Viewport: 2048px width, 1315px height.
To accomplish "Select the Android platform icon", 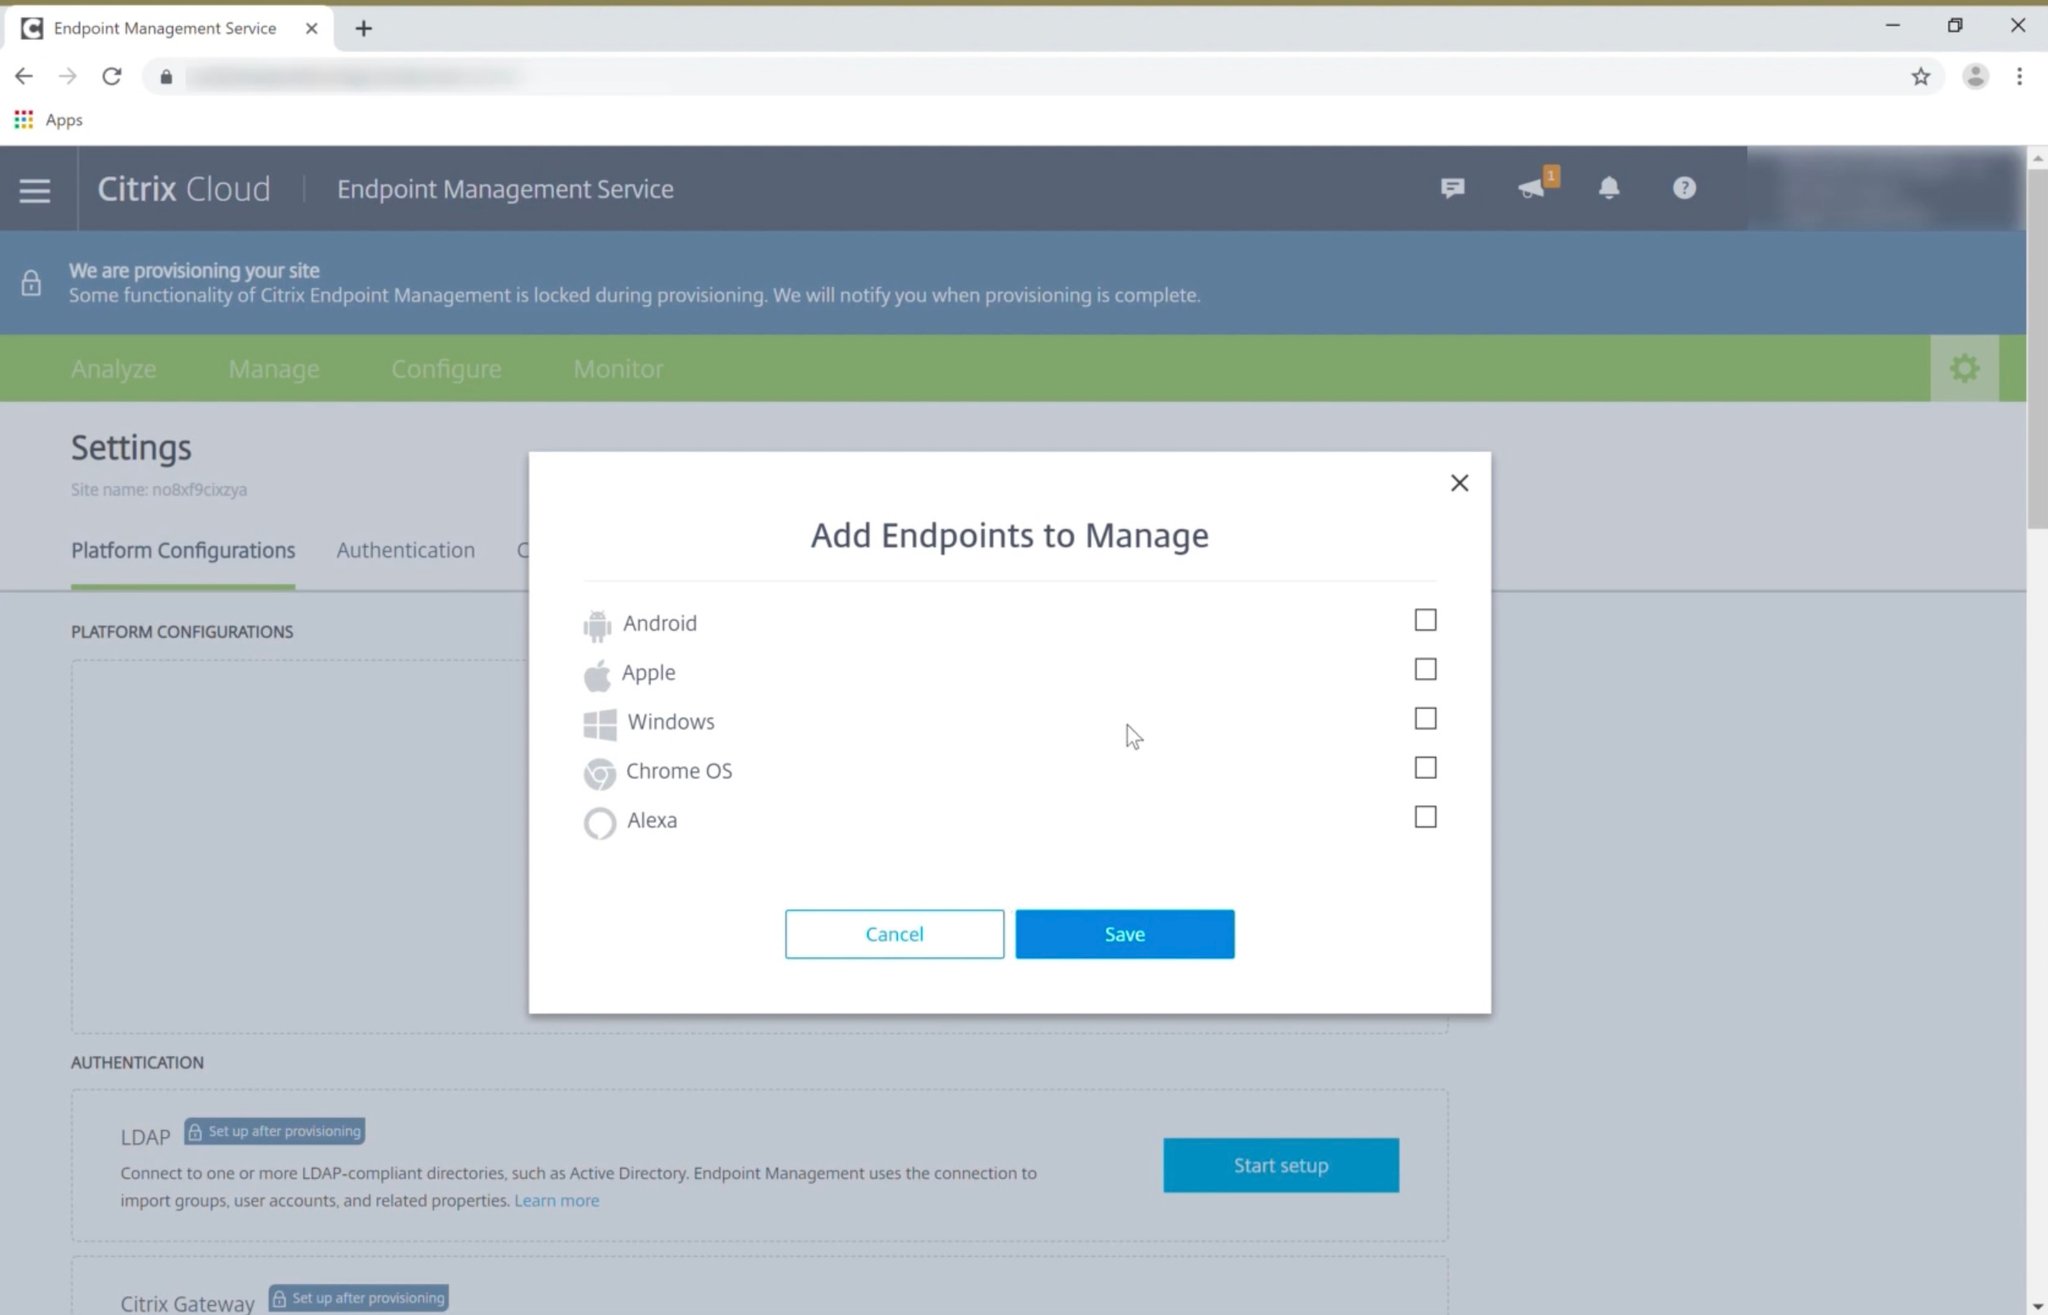I will (598, 624).
